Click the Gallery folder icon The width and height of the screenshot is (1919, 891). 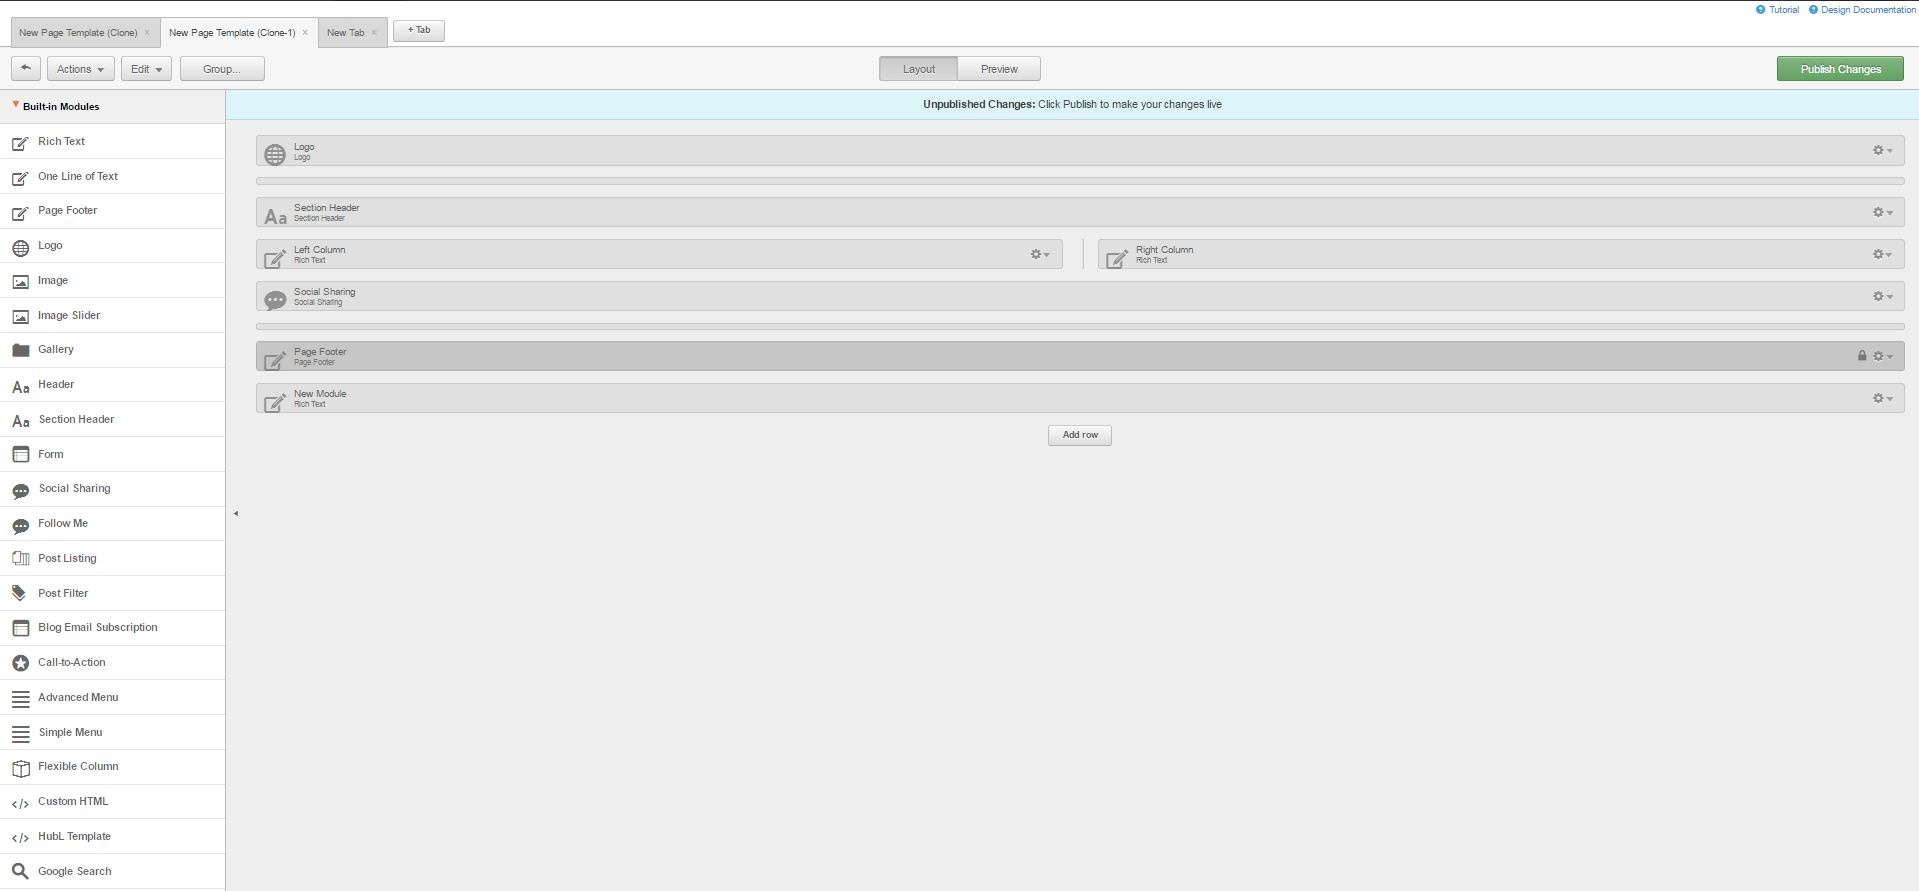click(20, 350)
